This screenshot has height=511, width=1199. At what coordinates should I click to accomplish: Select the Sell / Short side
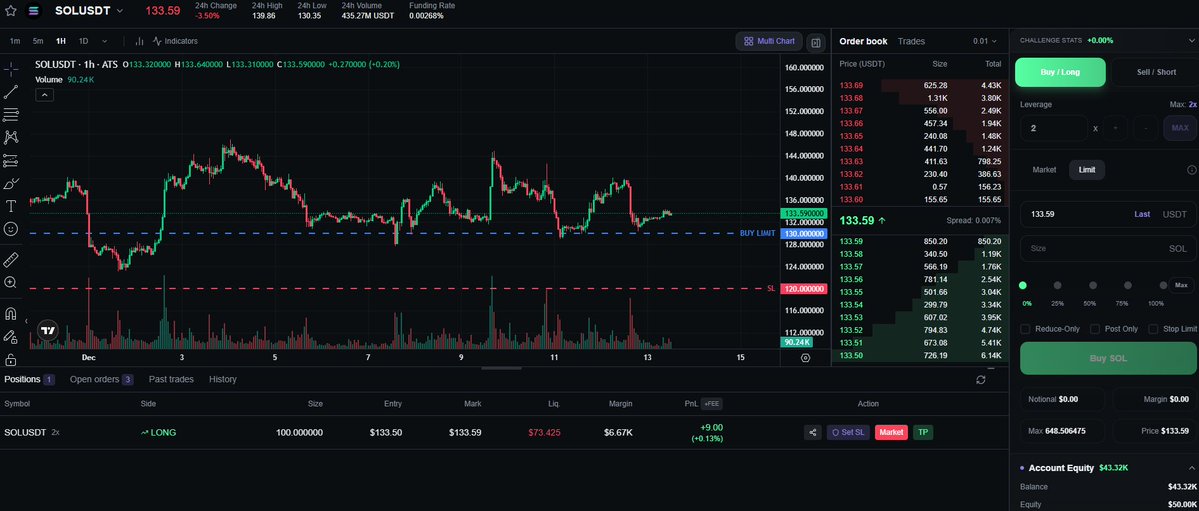click(1156, 72)
